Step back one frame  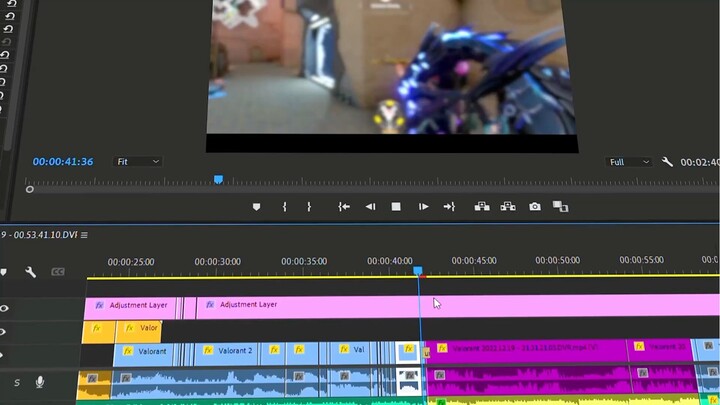370,207
